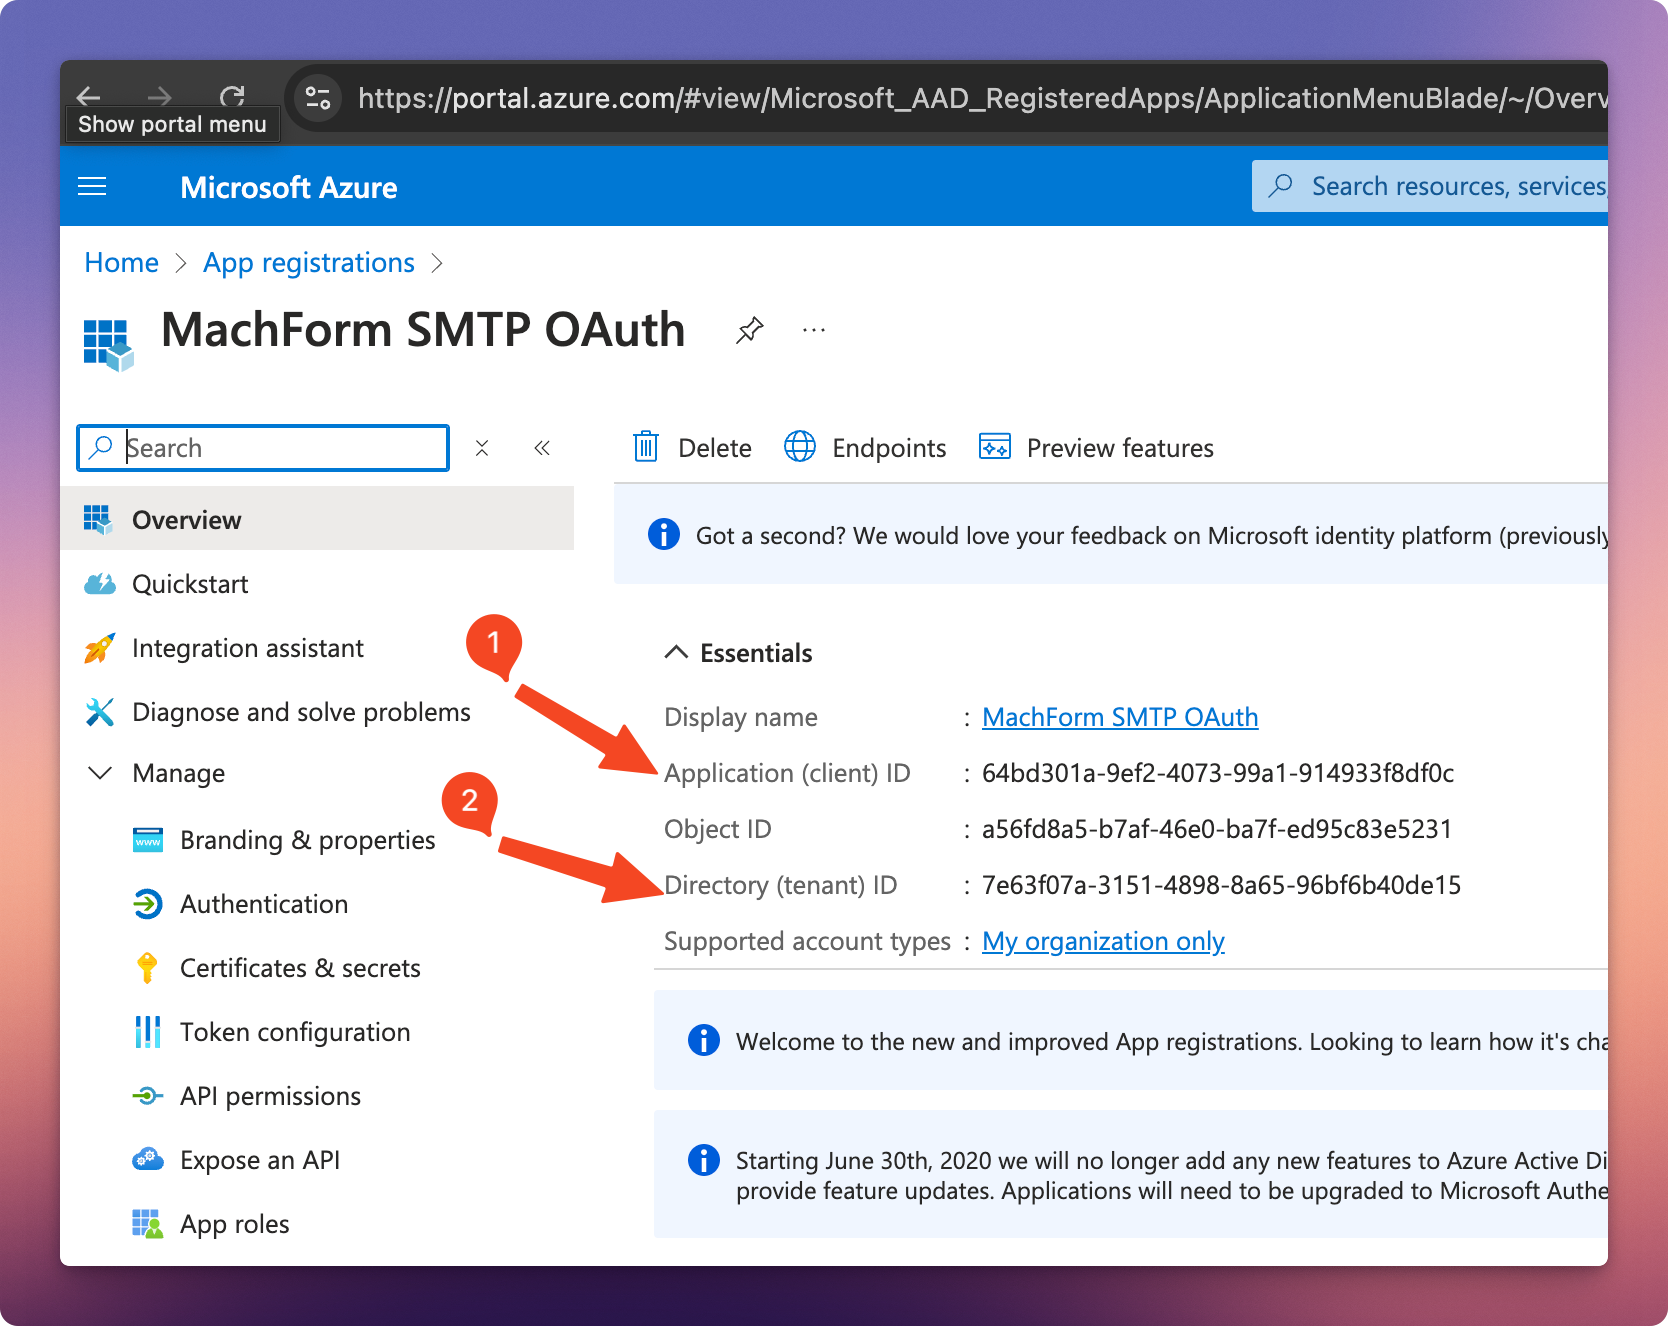Click the Endpoints globe icon
Viewport: 1668px width, 1326px height.
tap(800, 447)
